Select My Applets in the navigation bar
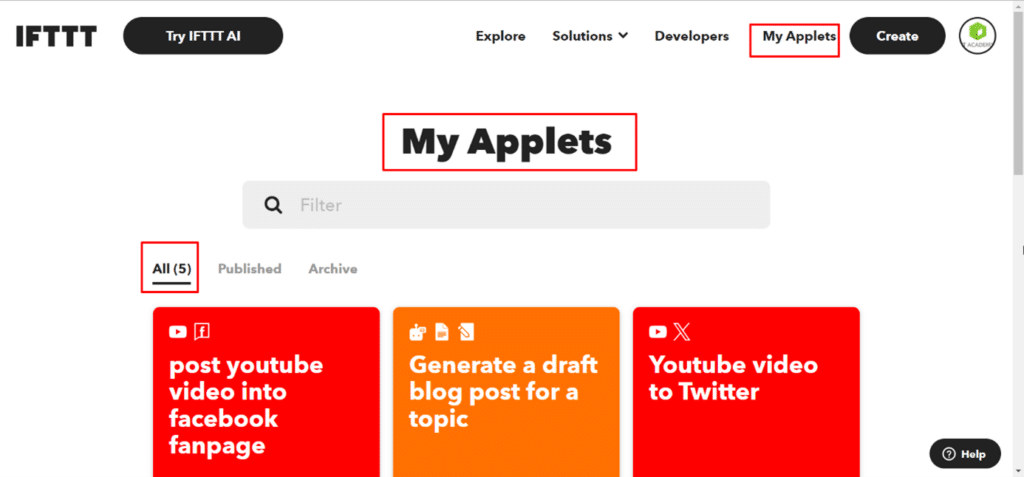Image resolution: width=1024 pixels, height=477 pixels. pyautogui.click(x=799, y=37)
